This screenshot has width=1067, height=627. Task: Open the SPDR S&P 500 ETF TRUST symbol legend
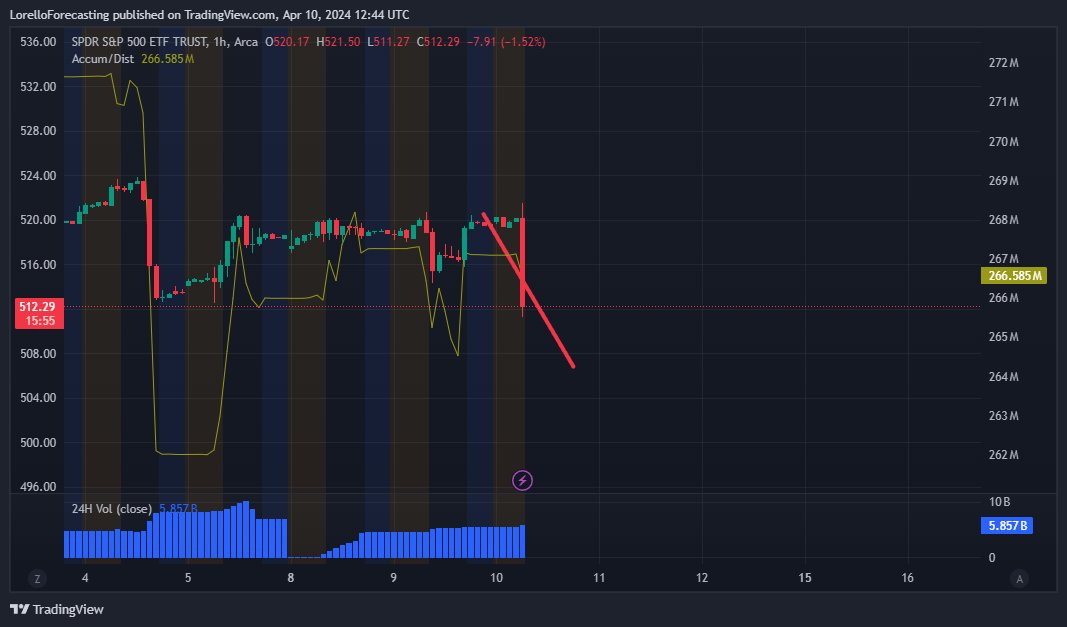click(165, 42)
